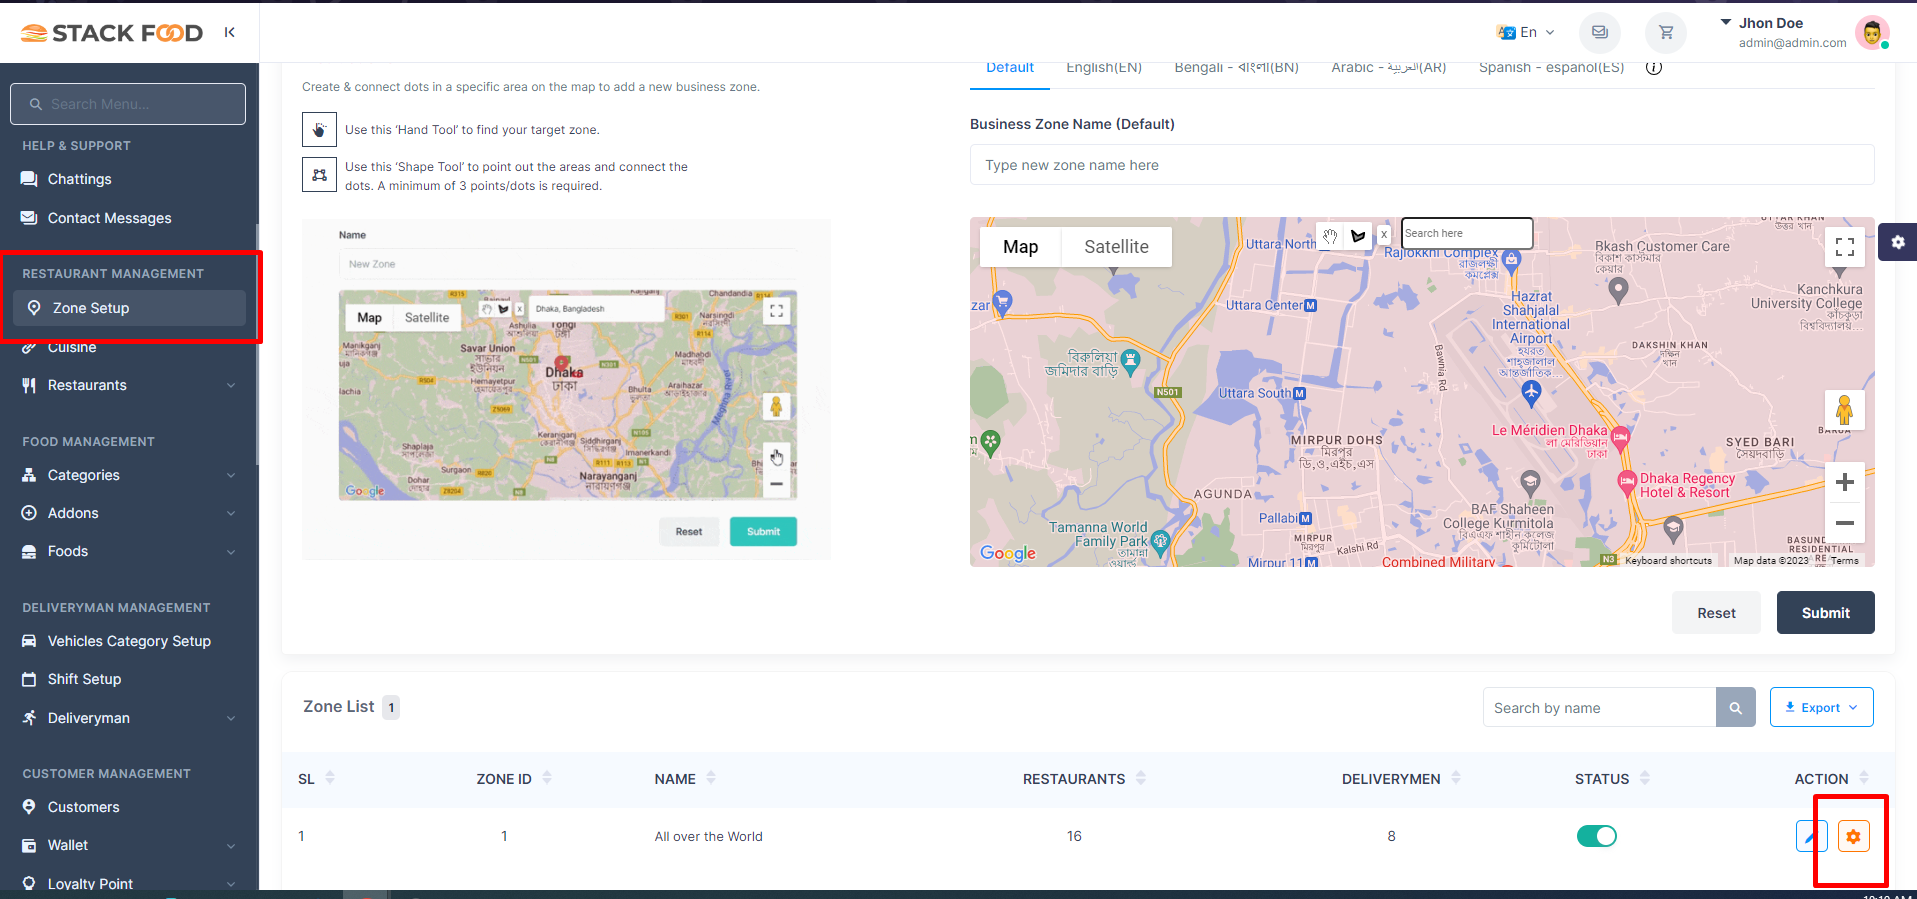Viewport: 1917px width, 899px height.
Task: Open the shopping cart icon in header
Action: tap(1666, 32)
